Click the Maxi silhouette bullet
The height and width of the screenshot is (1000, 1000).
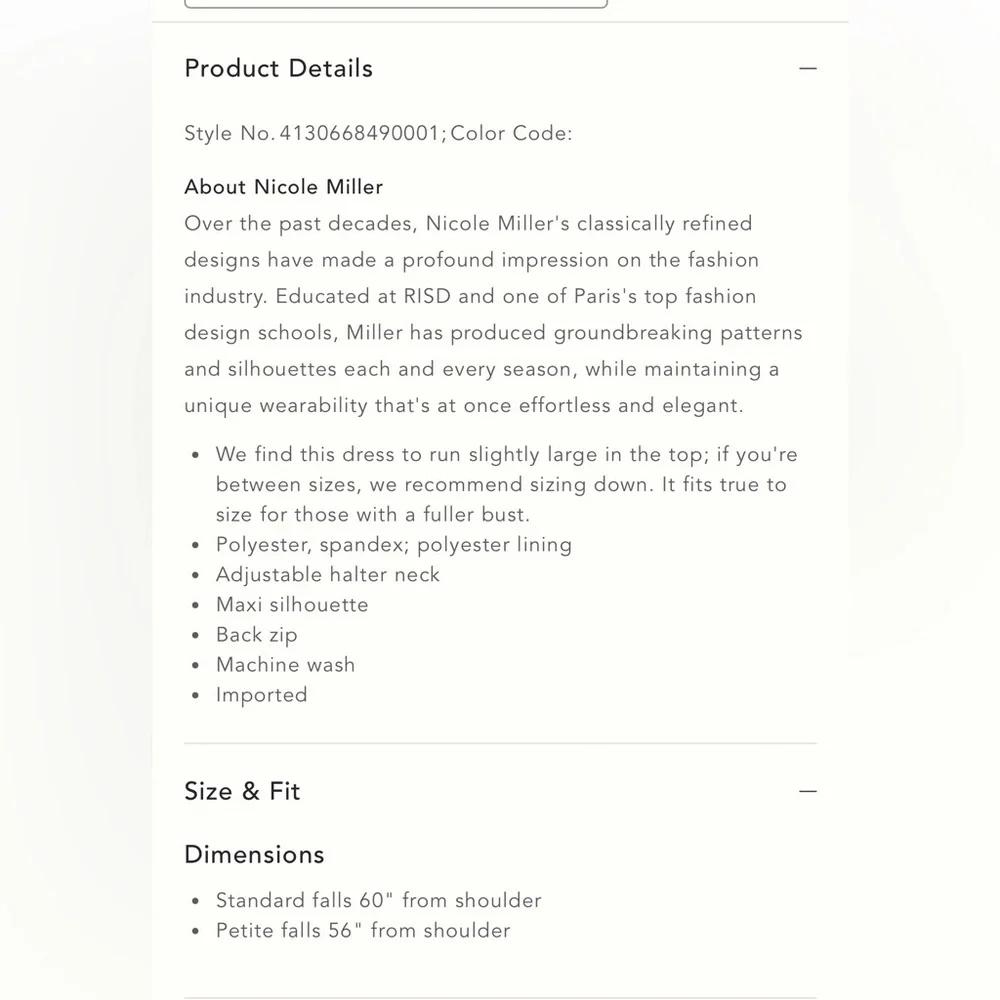[x=292, y=605]
